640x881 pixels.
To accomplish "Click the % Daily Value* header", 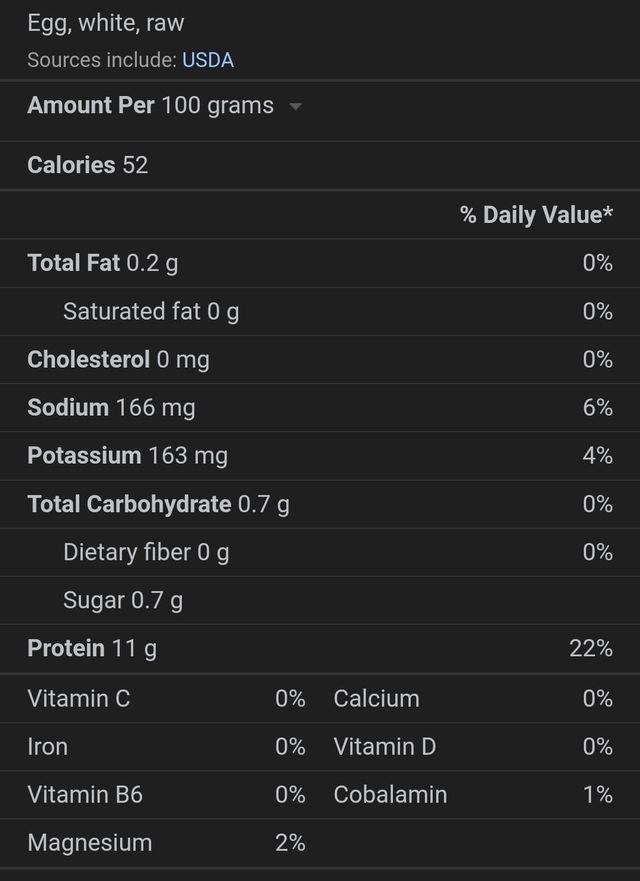I will click(536, 215).
